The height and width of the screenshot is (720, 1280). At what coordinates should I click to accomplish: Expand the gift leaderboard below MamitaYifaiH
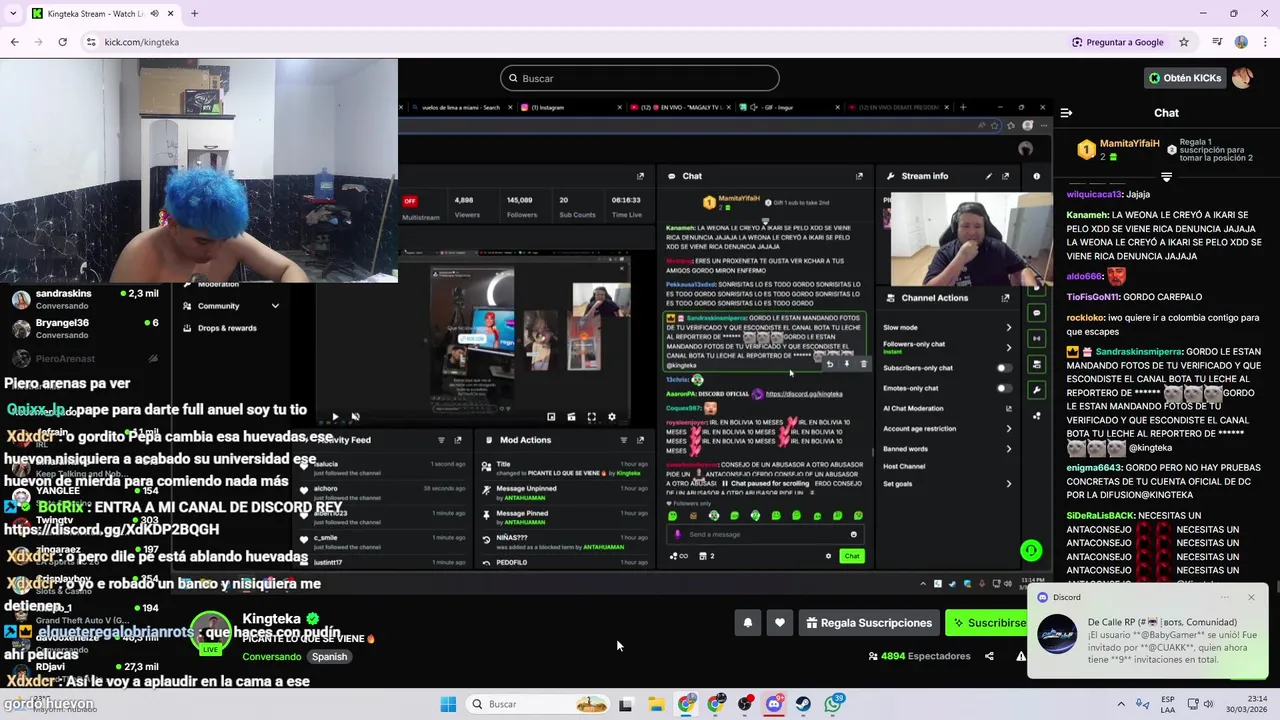[x=1166, y=177]
